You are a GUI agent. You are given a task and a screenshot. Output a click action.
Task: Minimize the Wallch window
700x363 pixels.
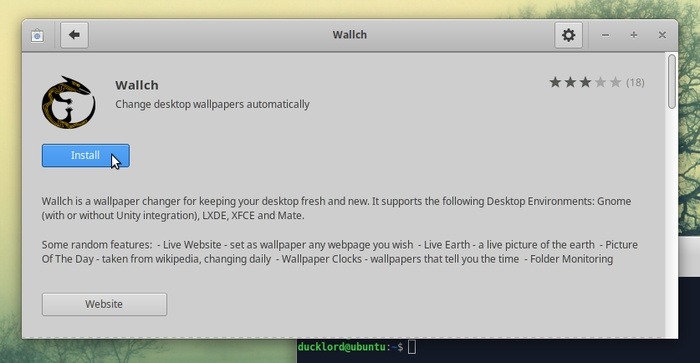(x=605, y=35)
